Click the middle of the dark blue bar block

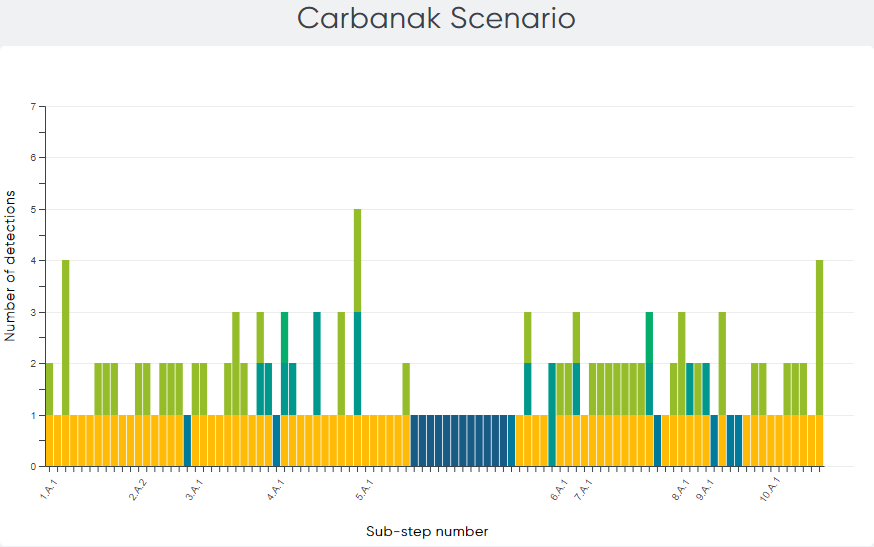click(x=462, y=440)
